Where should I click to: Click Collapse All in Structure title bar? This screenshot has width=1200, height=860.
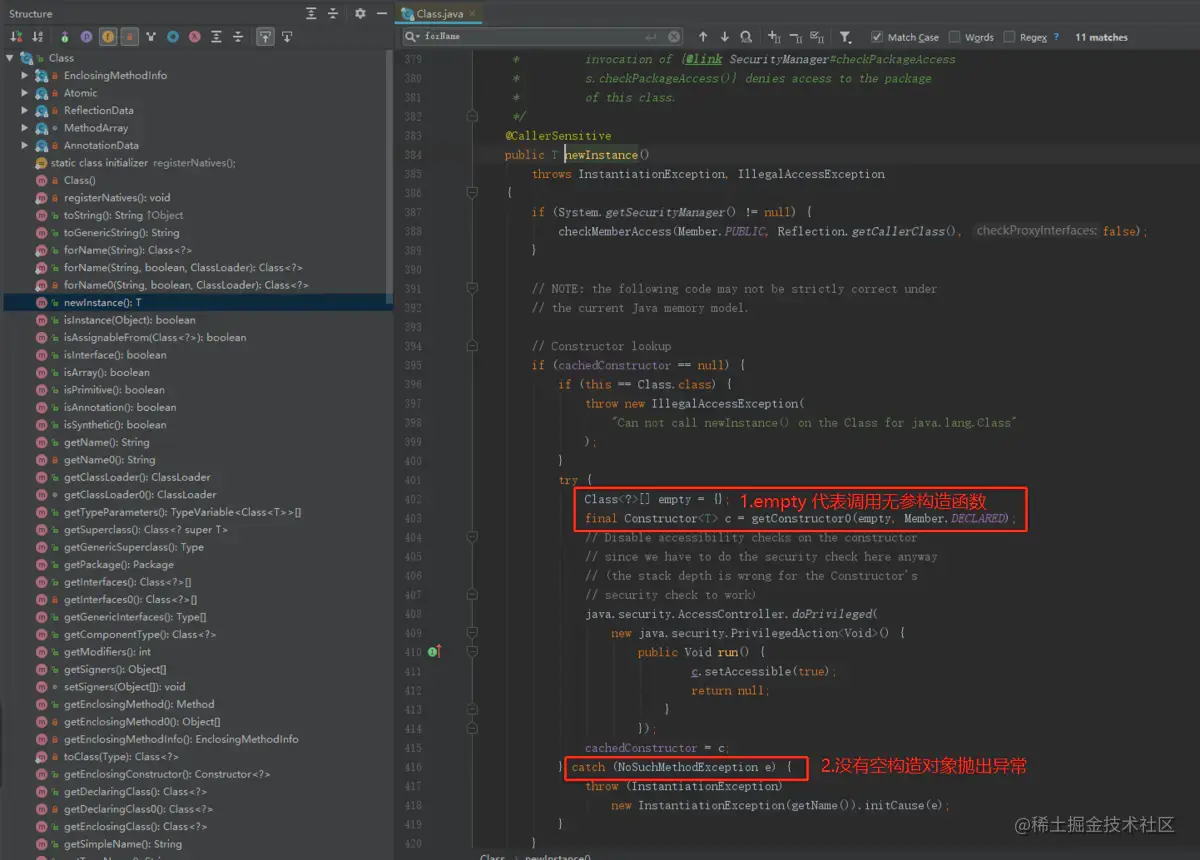pyautogui.click(x=334, y=14)
